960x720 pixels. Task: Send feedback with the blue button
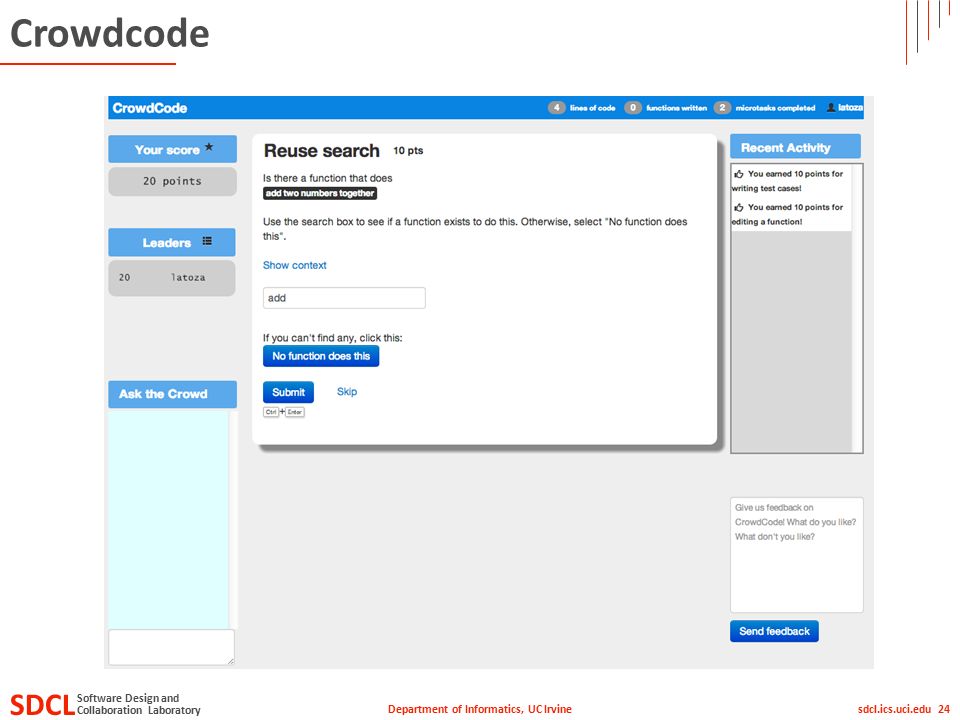coord(774,631)
